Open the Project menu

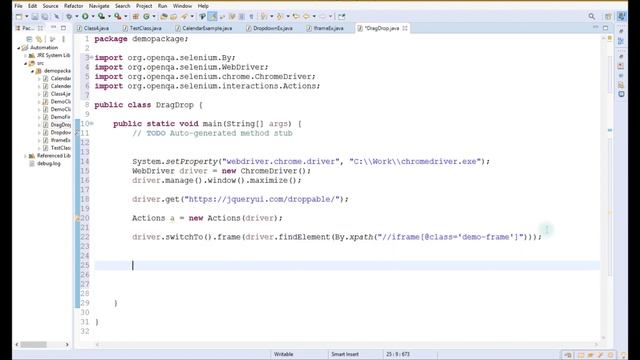coord(144,6)
